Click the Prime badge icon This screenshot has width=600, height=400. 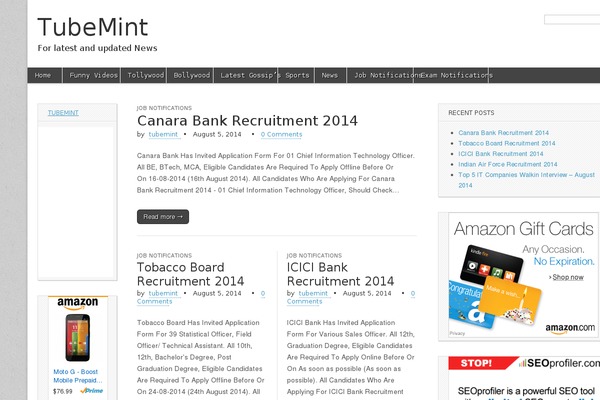(91, 391)
